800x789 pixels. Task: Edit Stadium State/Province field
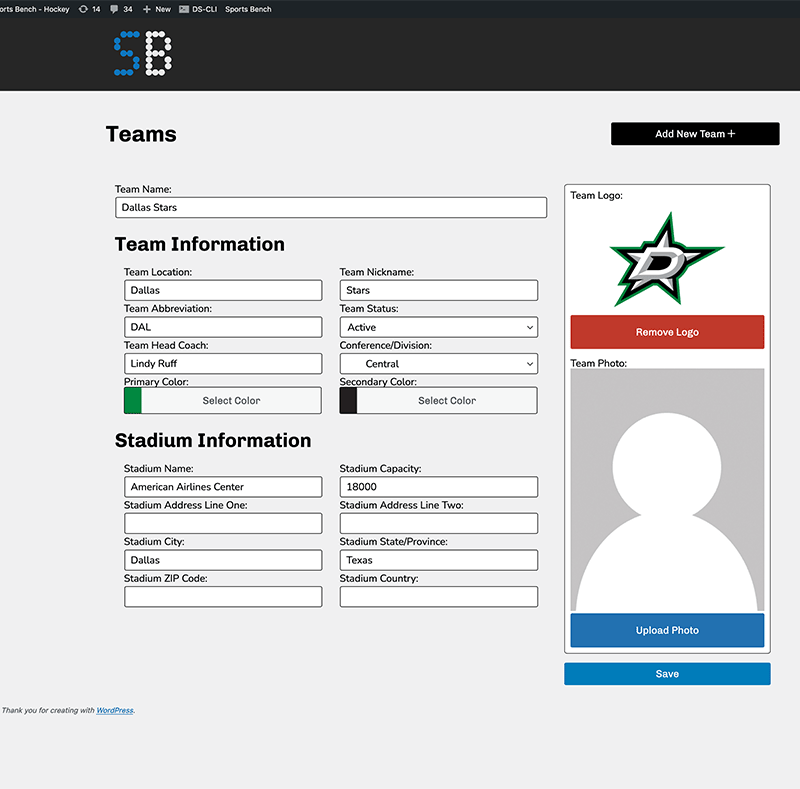(x=439, y=560)
